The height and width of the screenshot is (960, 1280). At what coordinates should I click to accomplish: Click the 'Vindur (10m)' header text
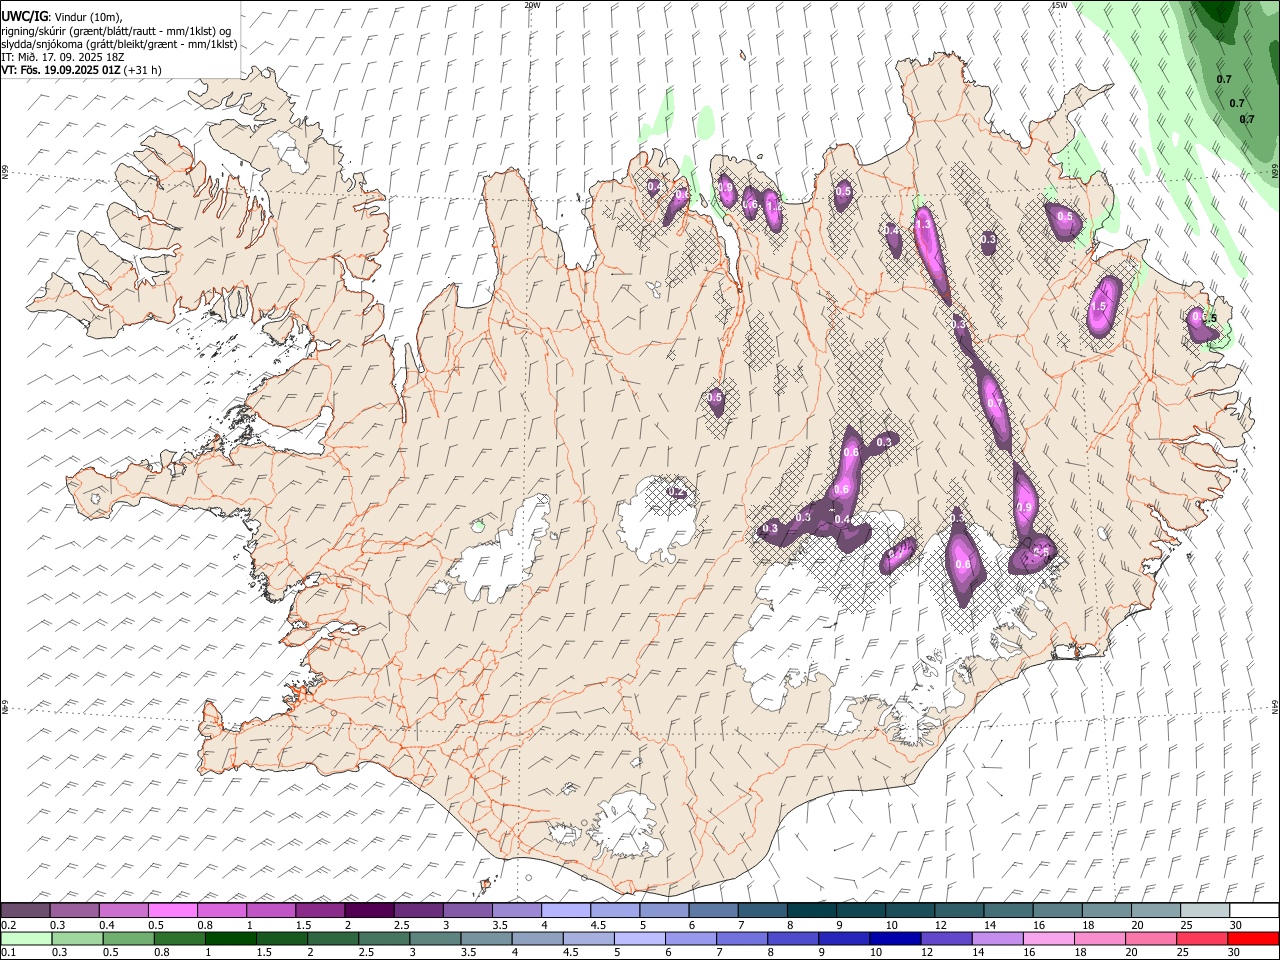pos(87,17)
